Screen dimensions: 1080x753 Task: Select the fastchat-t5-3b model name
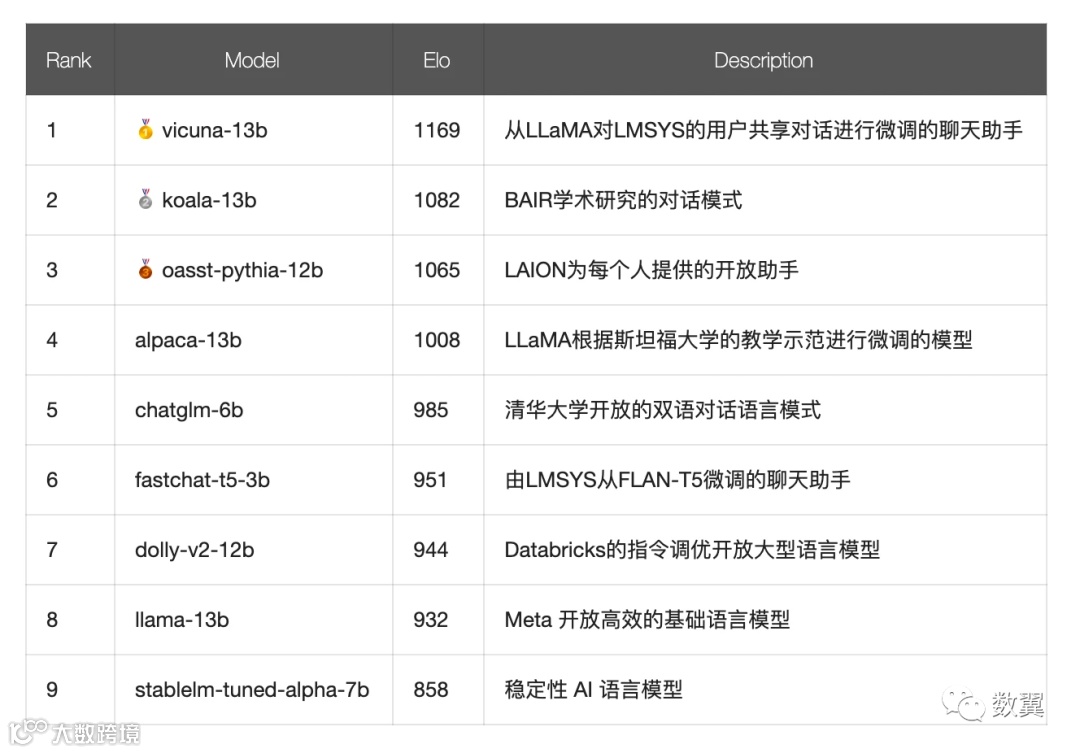(202, 480)
